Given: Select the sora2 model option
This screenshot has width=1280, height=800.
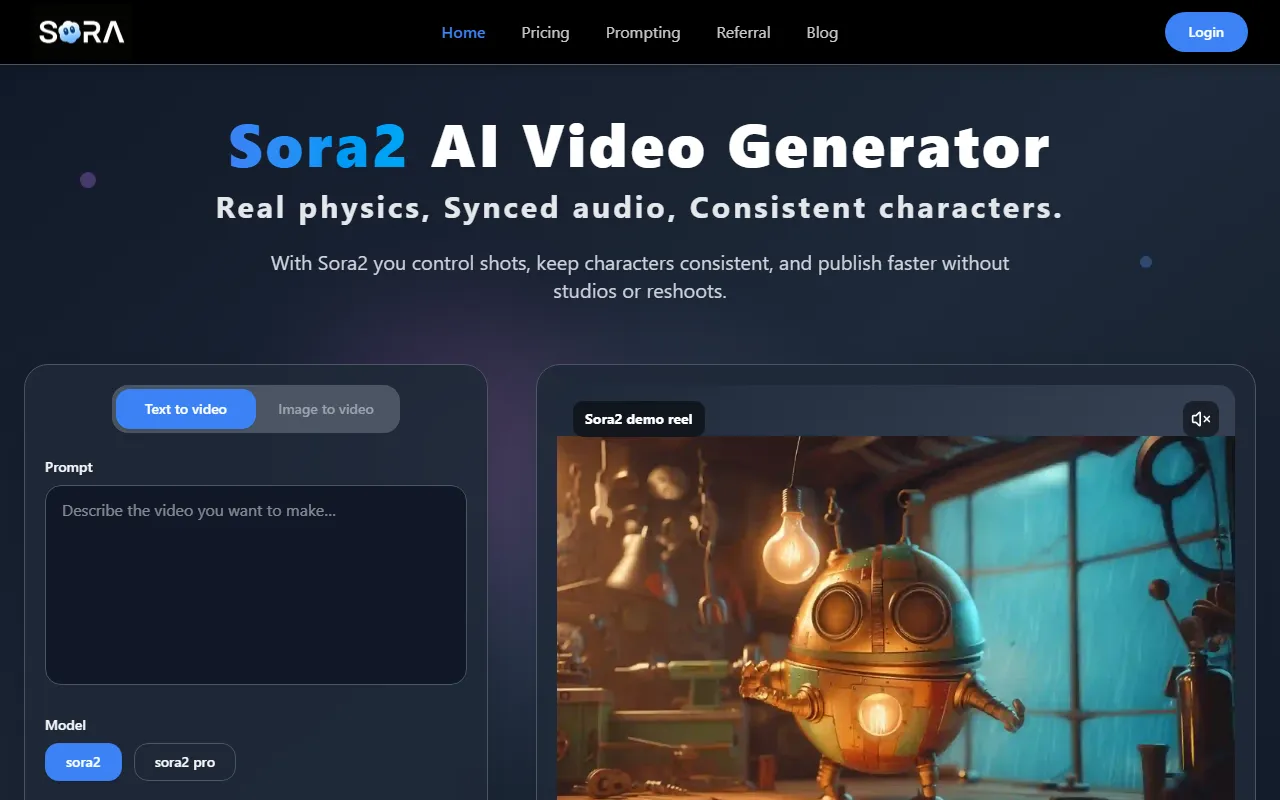Looking at the screenshot, I should coord(83,762).
